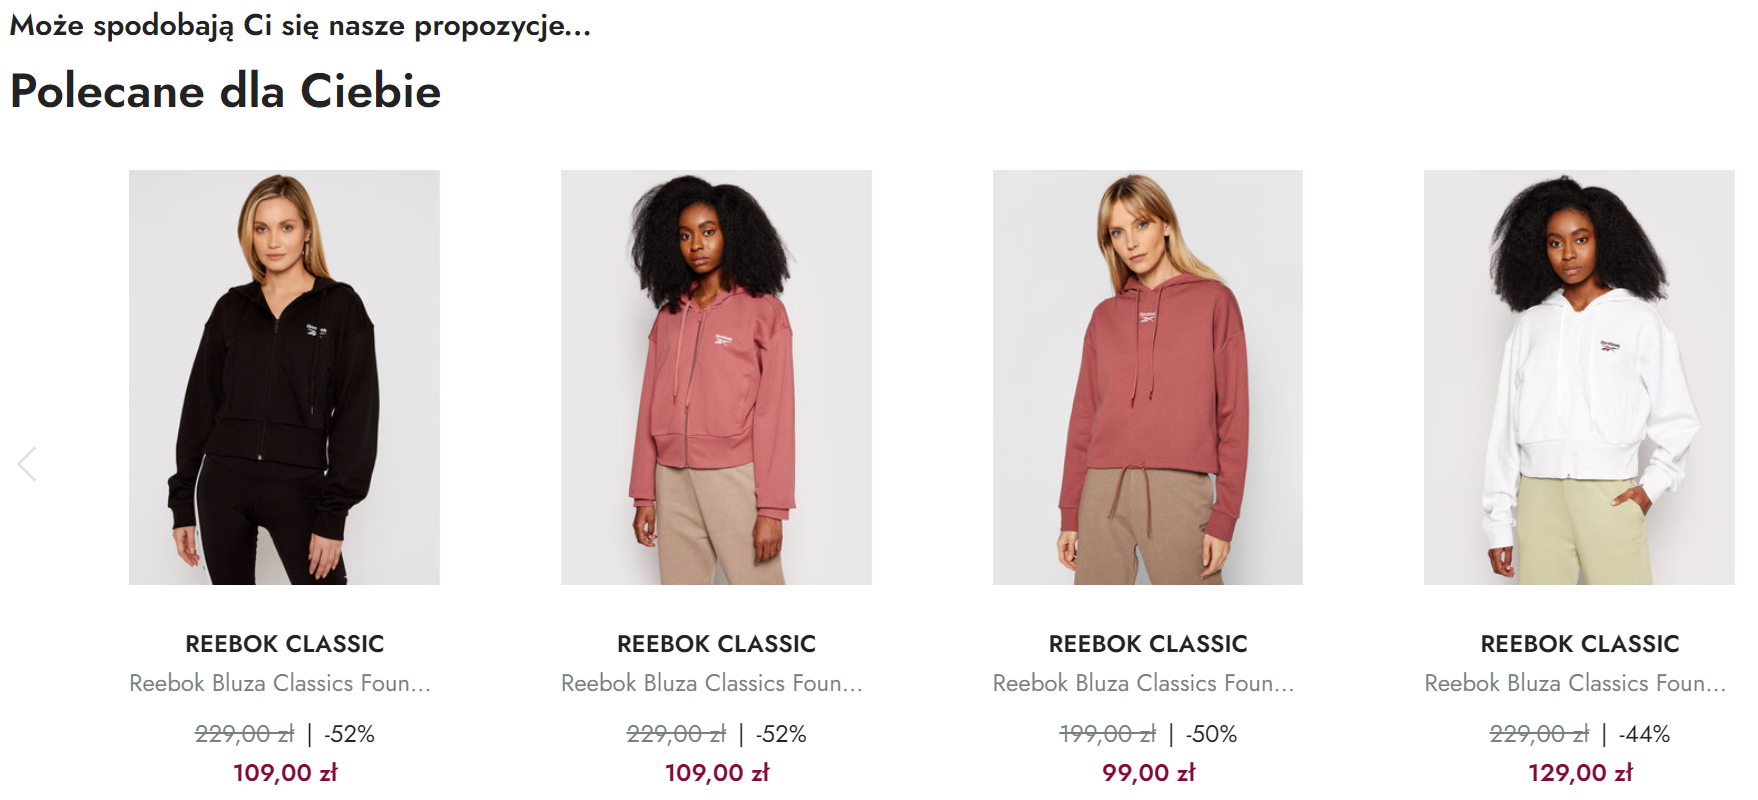1758x800 pixels.
Task: Open the black zip hoodie product photo
Action: click(284, 377)
